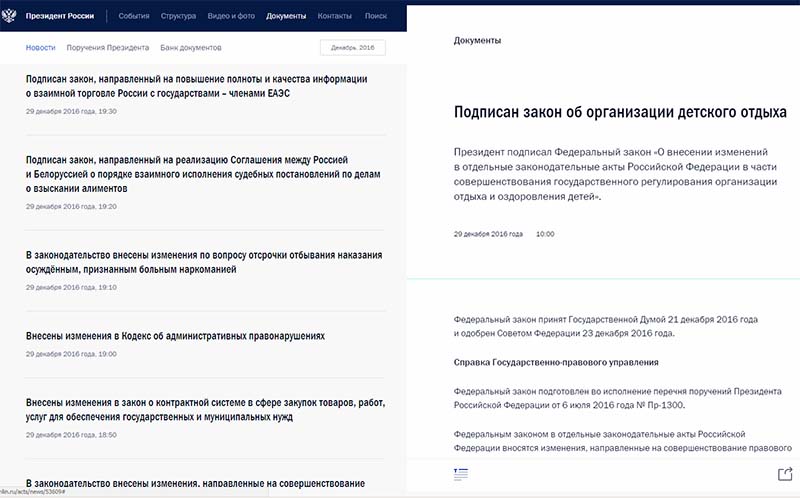Click the article date 29 декабря 2016 года
The width and height of the screenshot is (800, 498).
coord(488,234)
